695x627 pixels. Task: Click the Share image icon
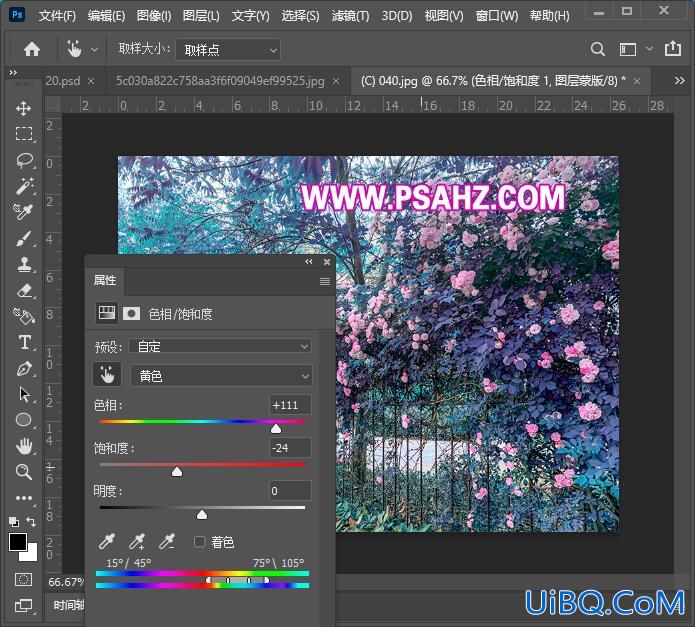click(672, 48)
